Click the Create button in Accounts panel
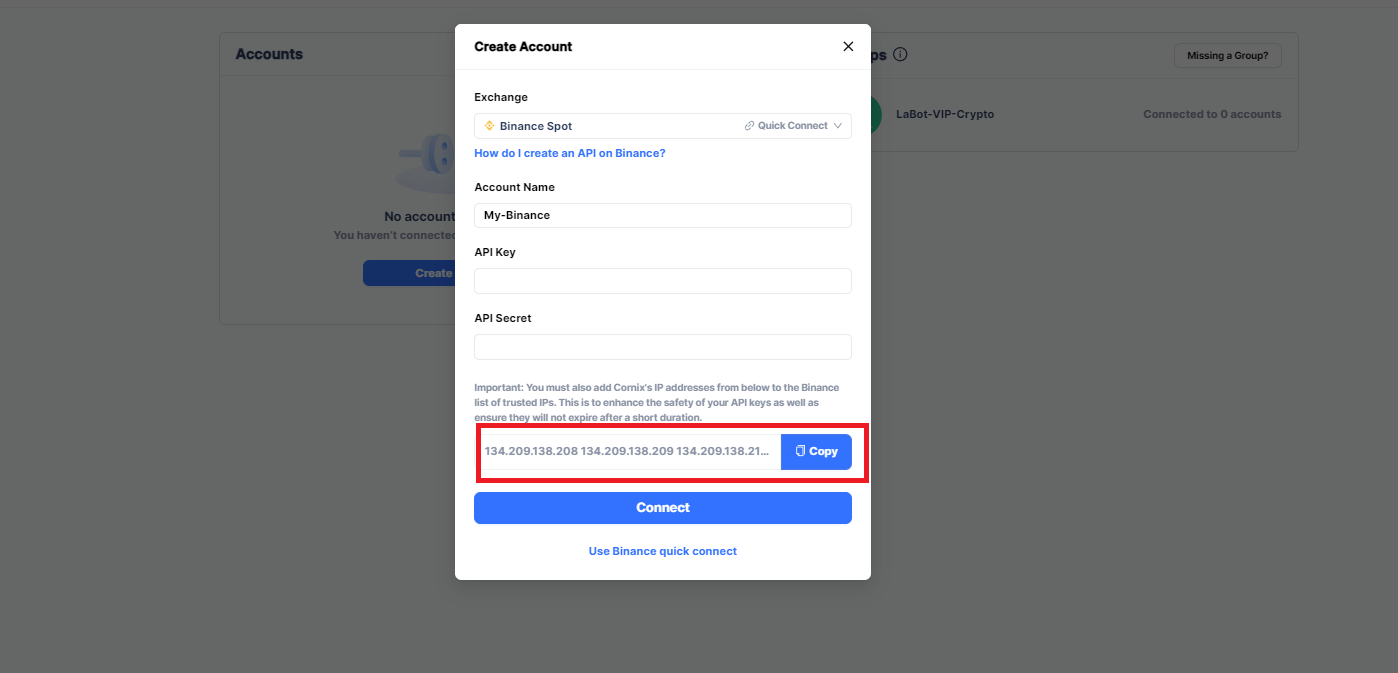The image size is (1398, 673). pyautogui.click(x=410, y=273)
